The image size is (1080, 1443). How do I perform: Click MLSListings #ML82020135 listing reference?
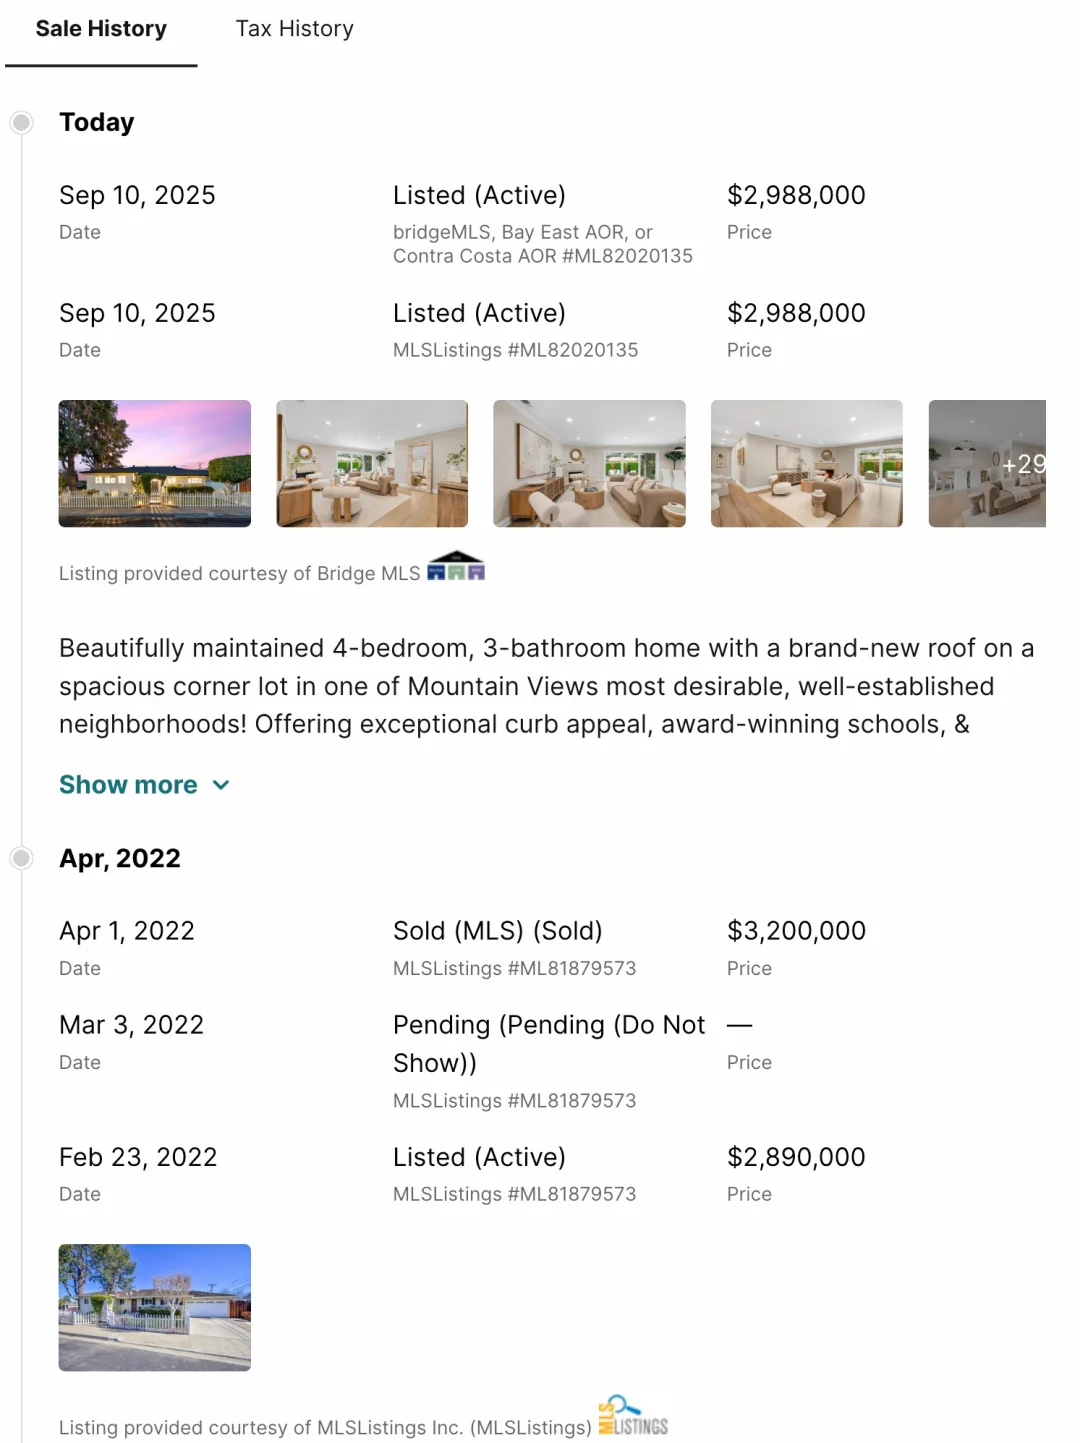coord(515,350)
